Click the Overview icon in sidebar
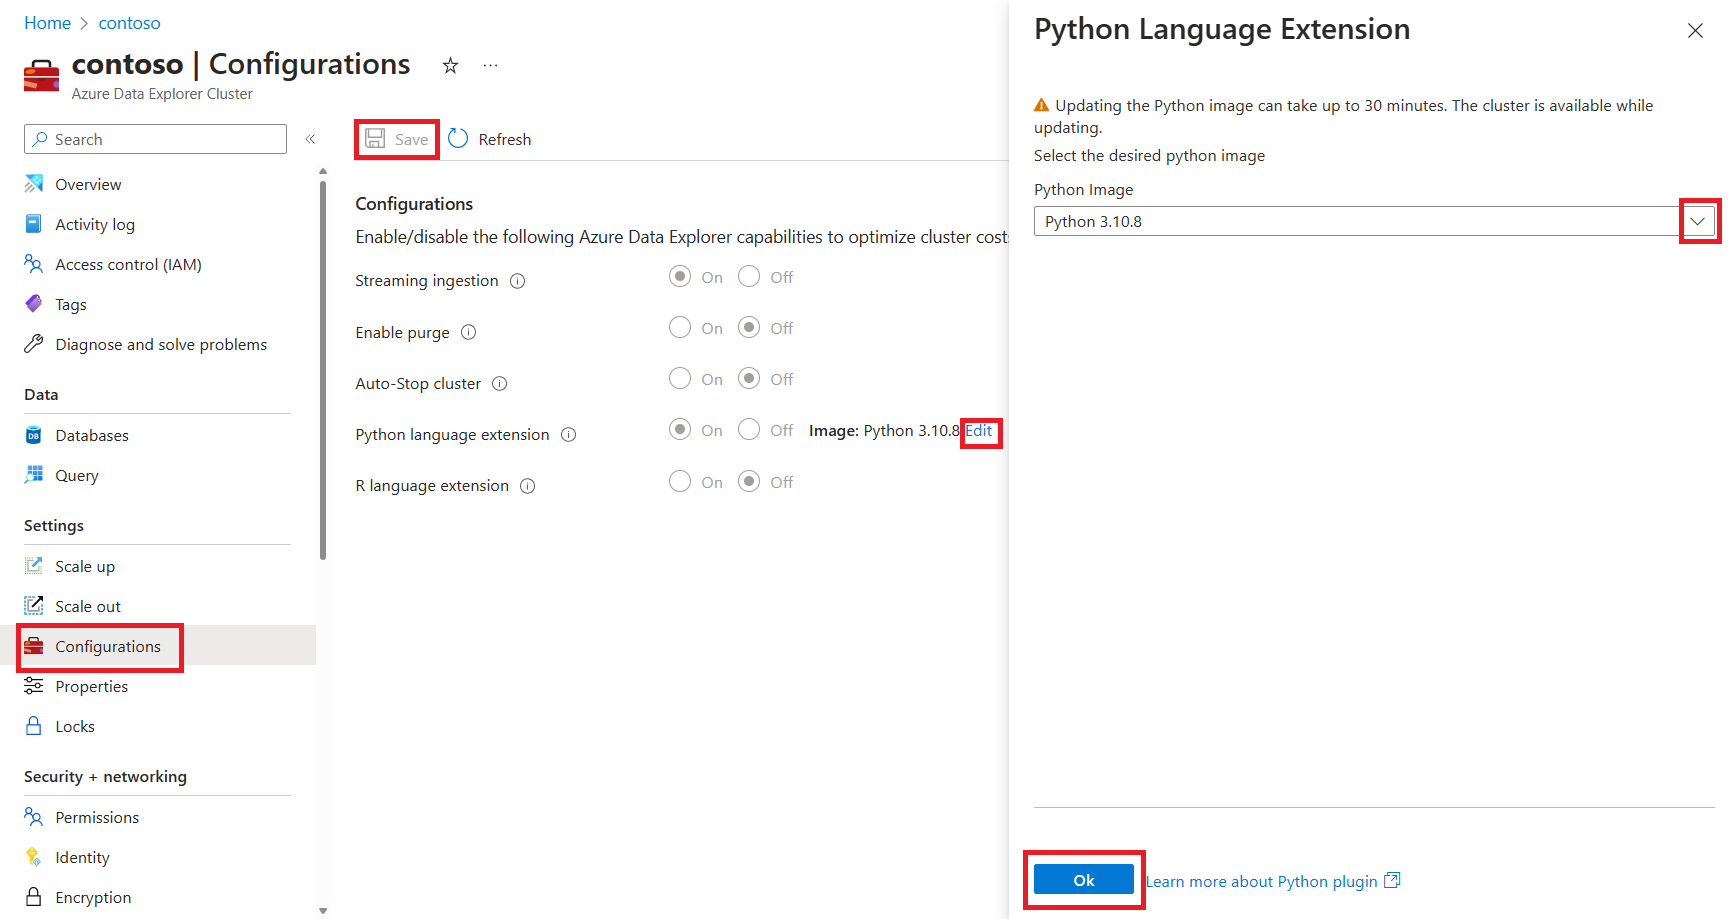 [x=34, y=184]
